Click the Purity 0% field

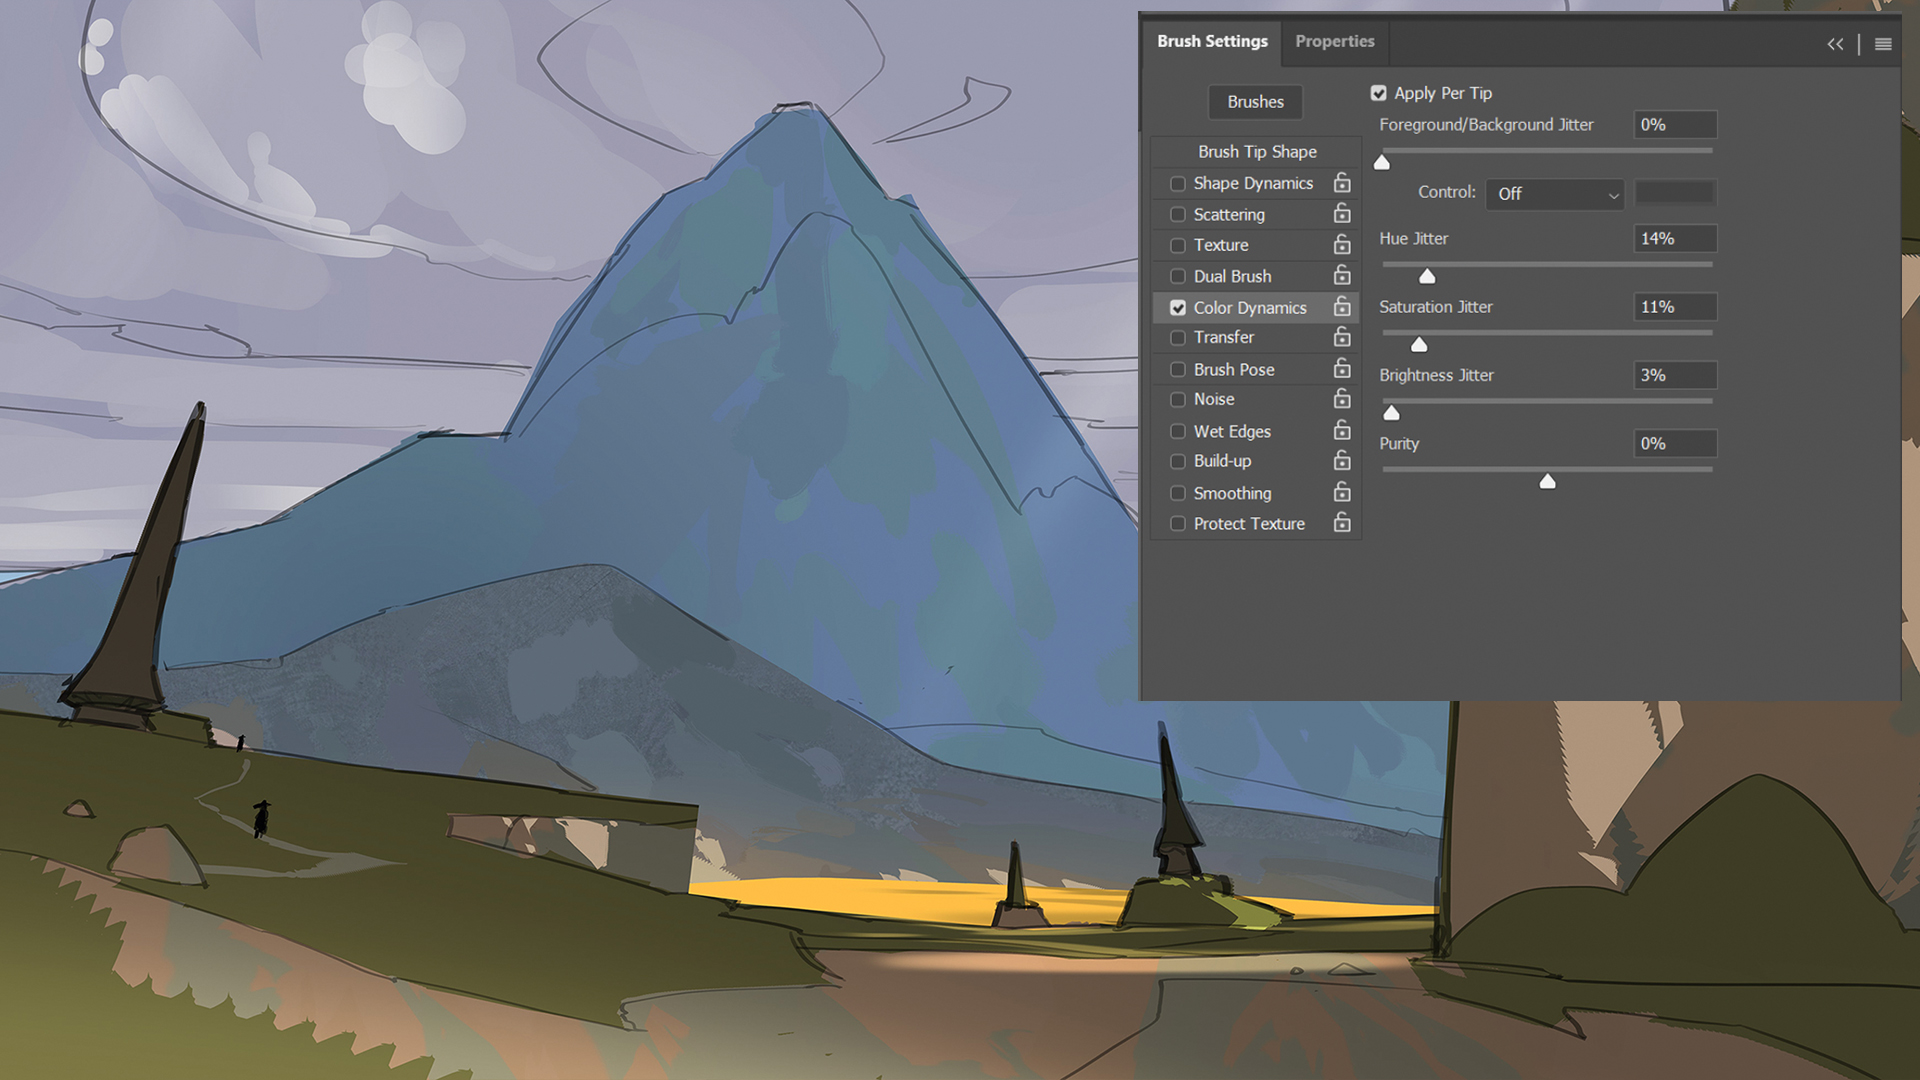1675,443
